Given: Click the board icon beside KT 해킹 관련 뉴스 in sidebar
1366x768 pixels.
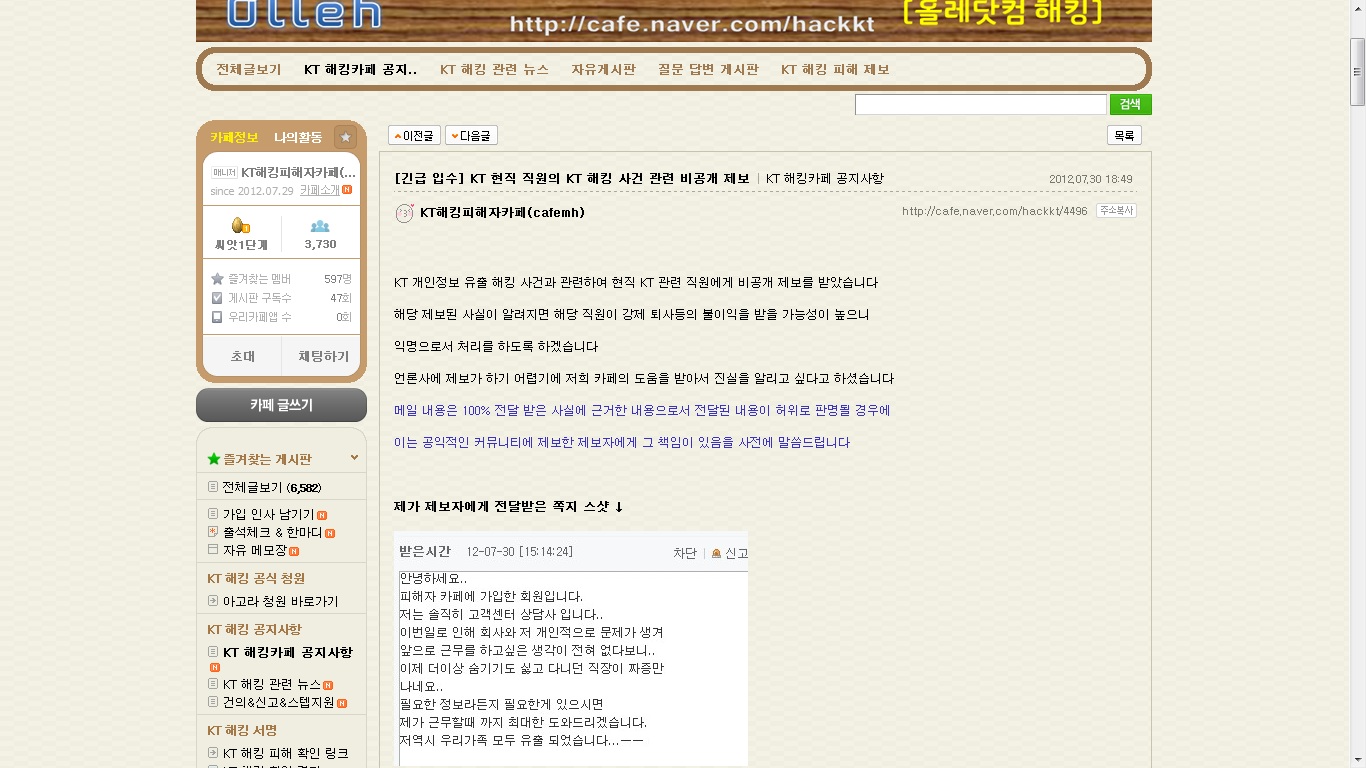Looking at the screenshot, I should [x=213, y=684].
